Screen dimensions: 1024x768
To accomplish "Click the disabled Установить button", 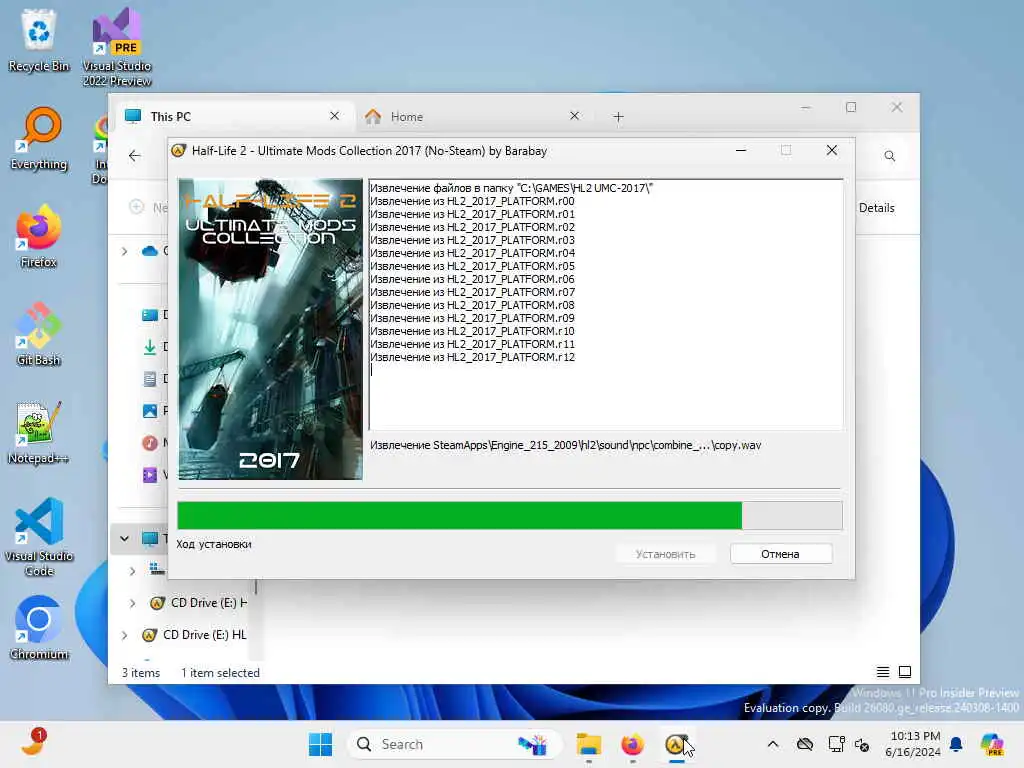I will (x=665, y=554).
